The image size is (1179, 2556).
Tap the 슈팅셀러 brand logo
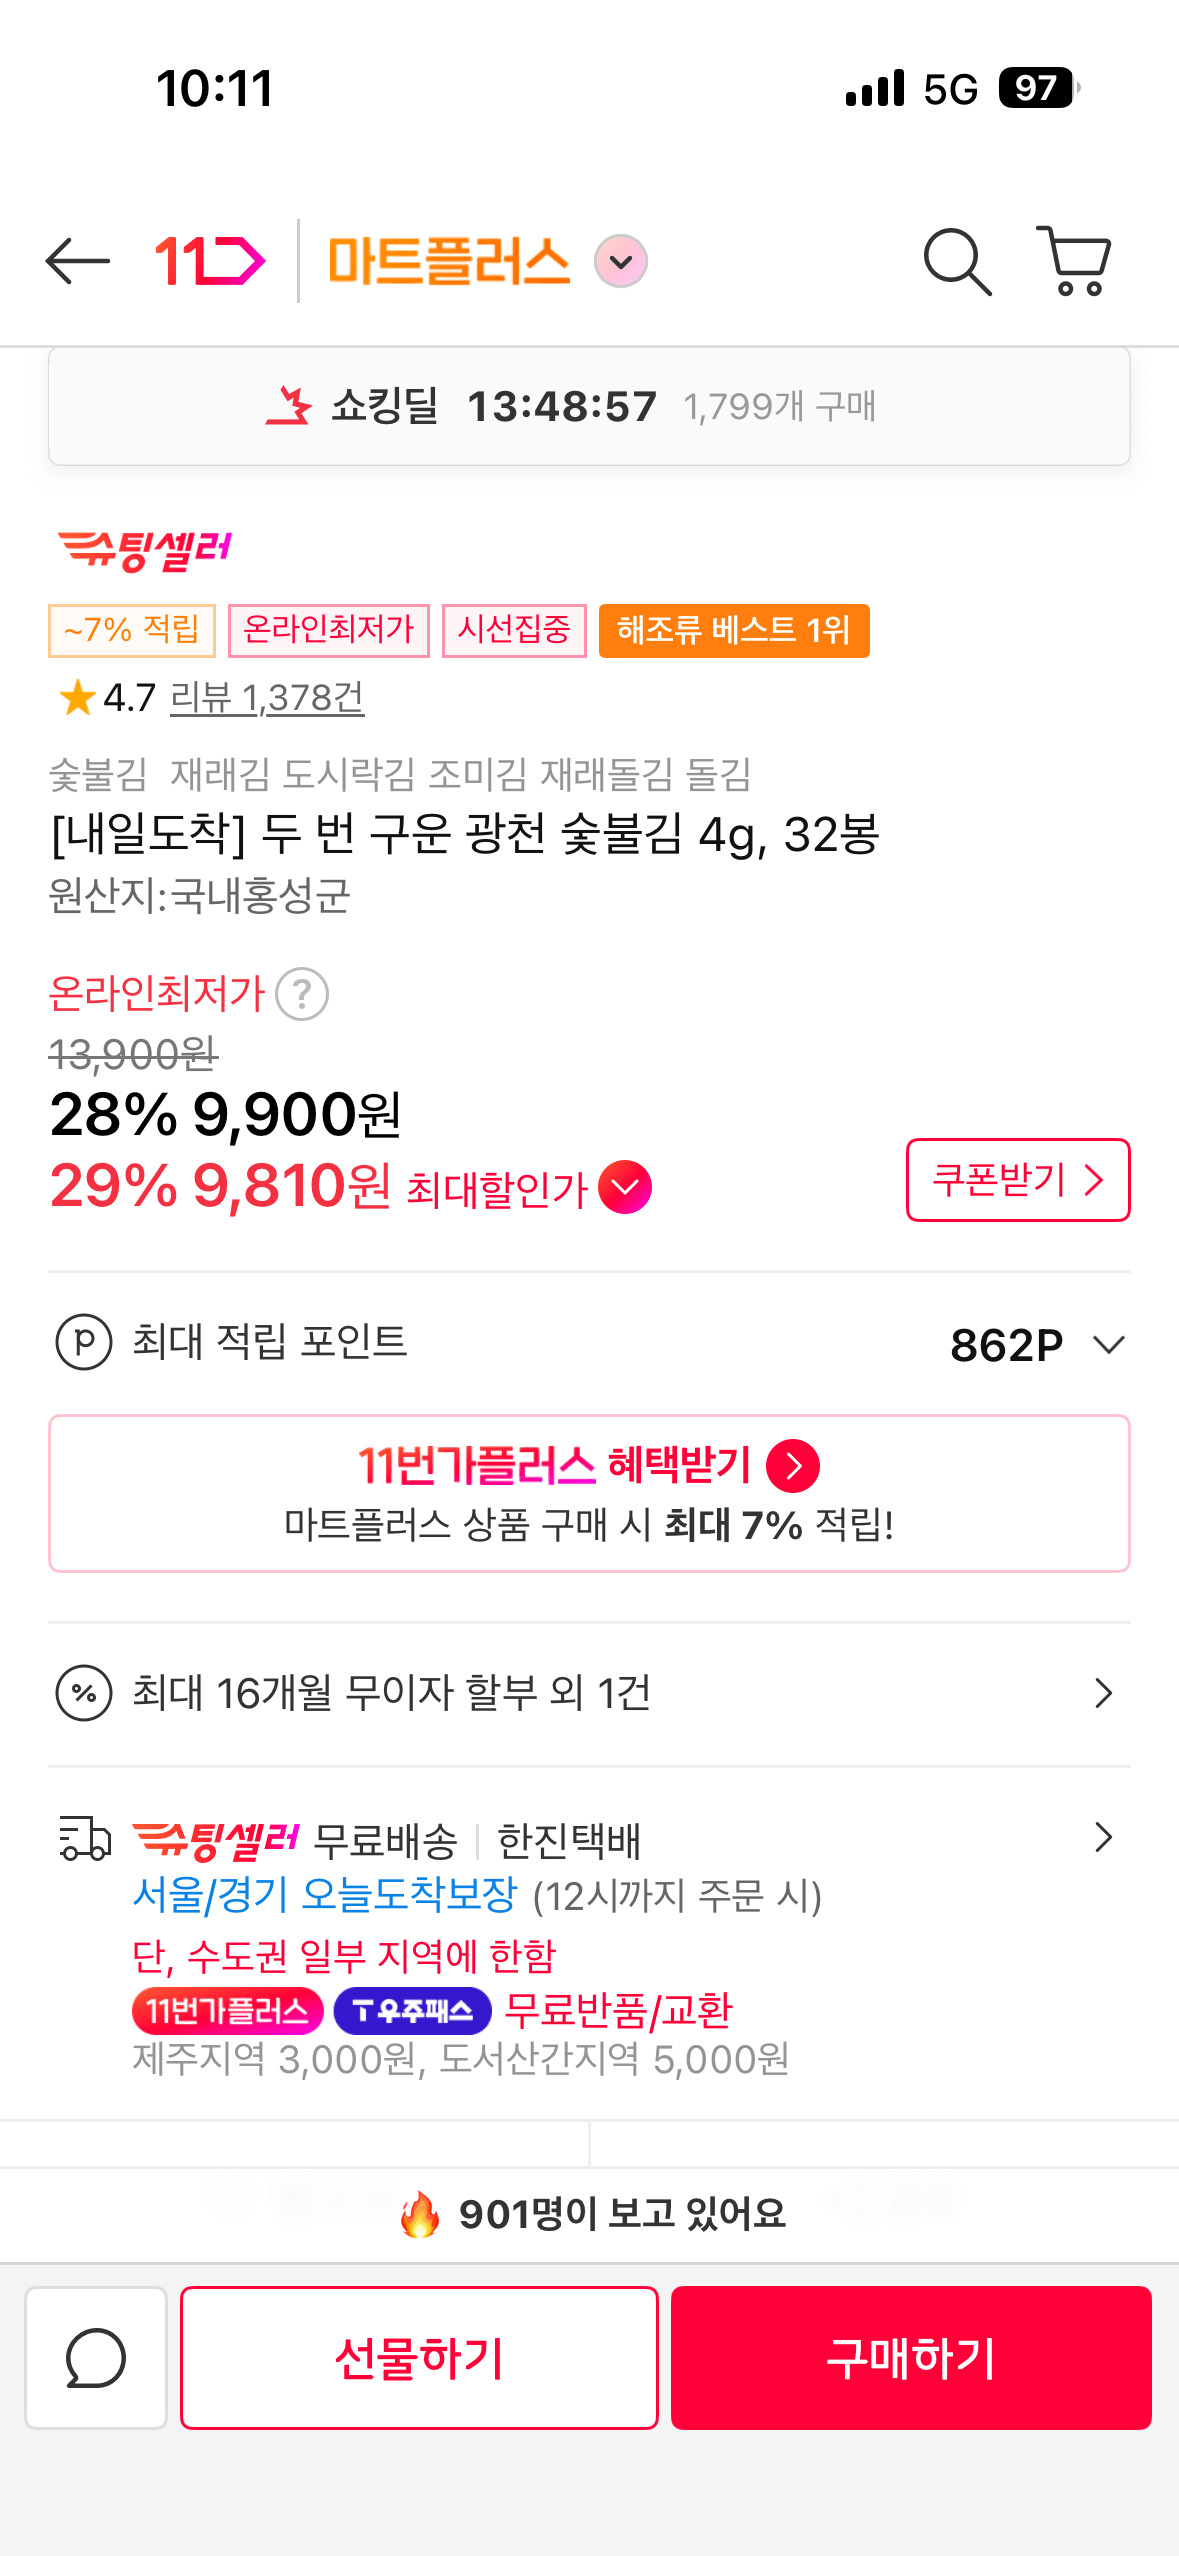click(x=146, y=549)
